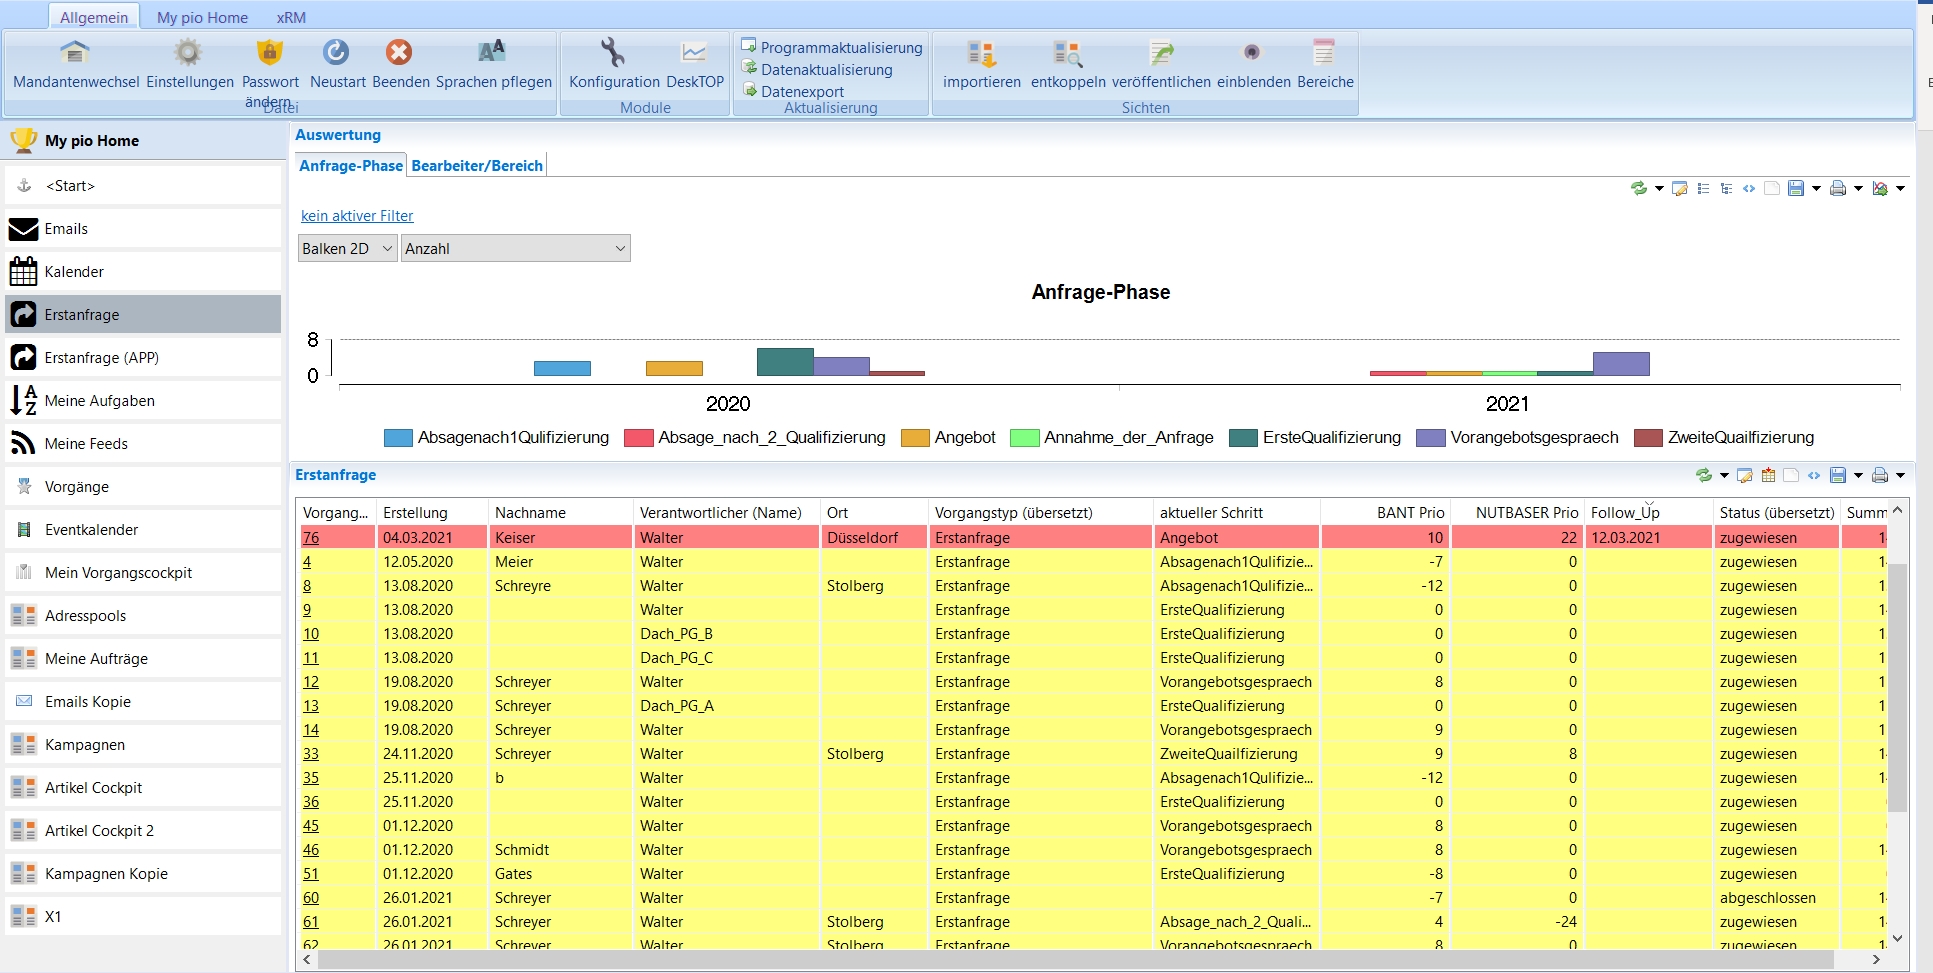The width and height of the screenshot is (1933, 973).
Task: Open the xRM ribbon tab
Action: [291, 17]
